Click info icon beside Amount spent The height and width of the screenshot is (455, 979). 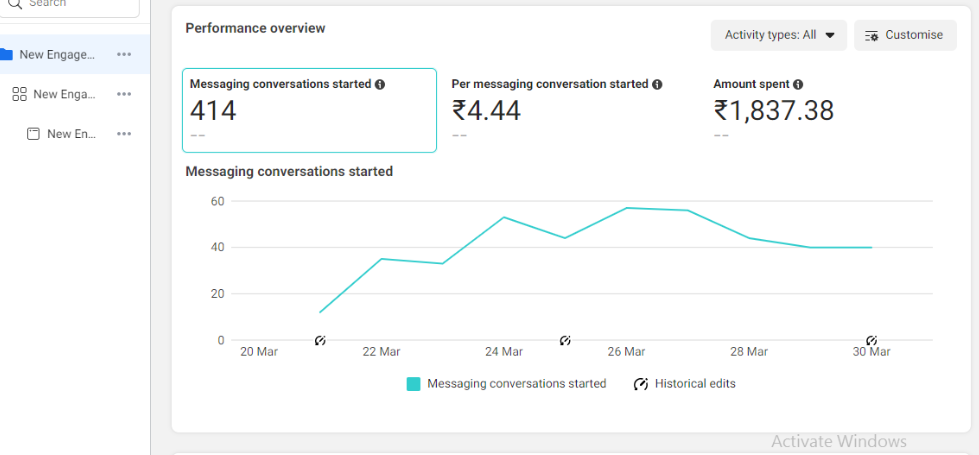(798, 85)
